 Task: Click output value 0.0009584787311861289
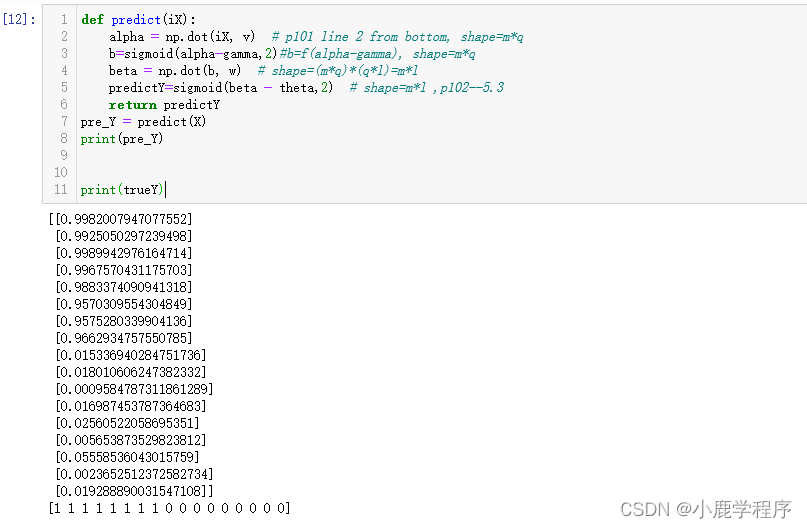coord(134,389)
